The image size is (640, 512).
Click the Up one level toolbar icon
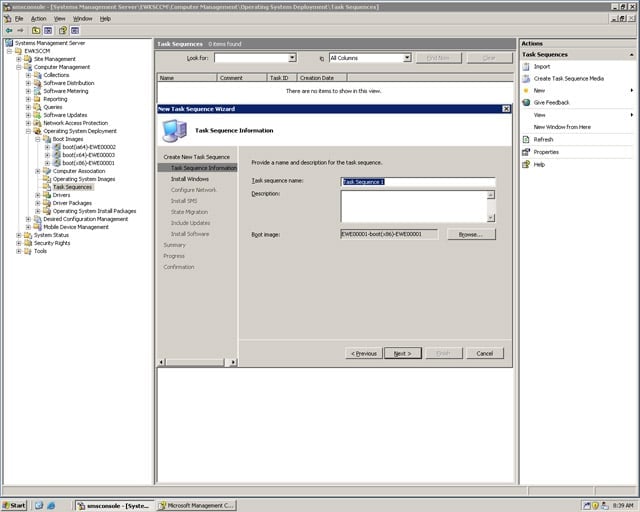[36, 31]
